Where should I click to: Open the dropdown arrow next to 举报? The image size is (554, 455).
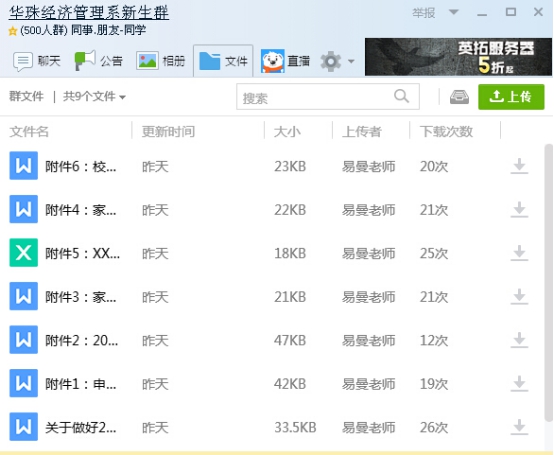tap(454, 12)
